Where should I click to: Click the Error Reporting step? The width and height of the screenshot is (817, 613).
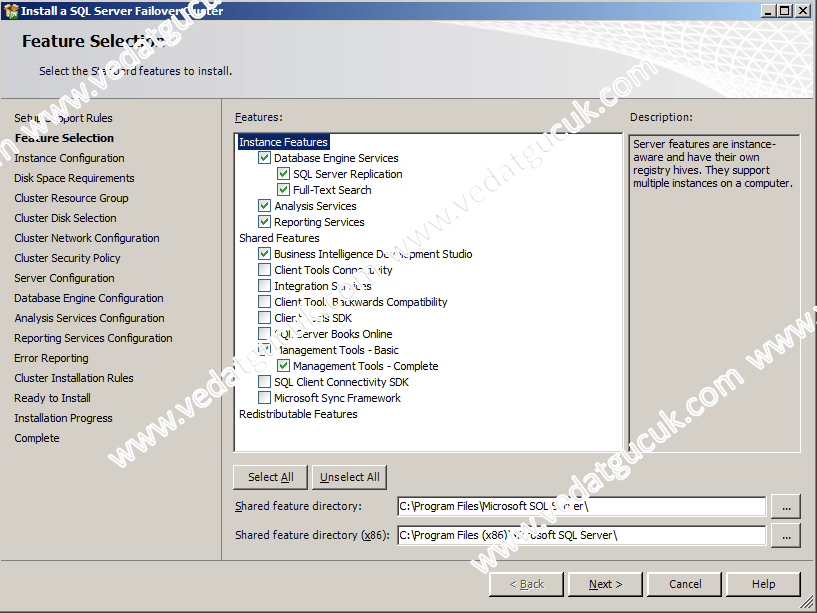tap(51, 358)
